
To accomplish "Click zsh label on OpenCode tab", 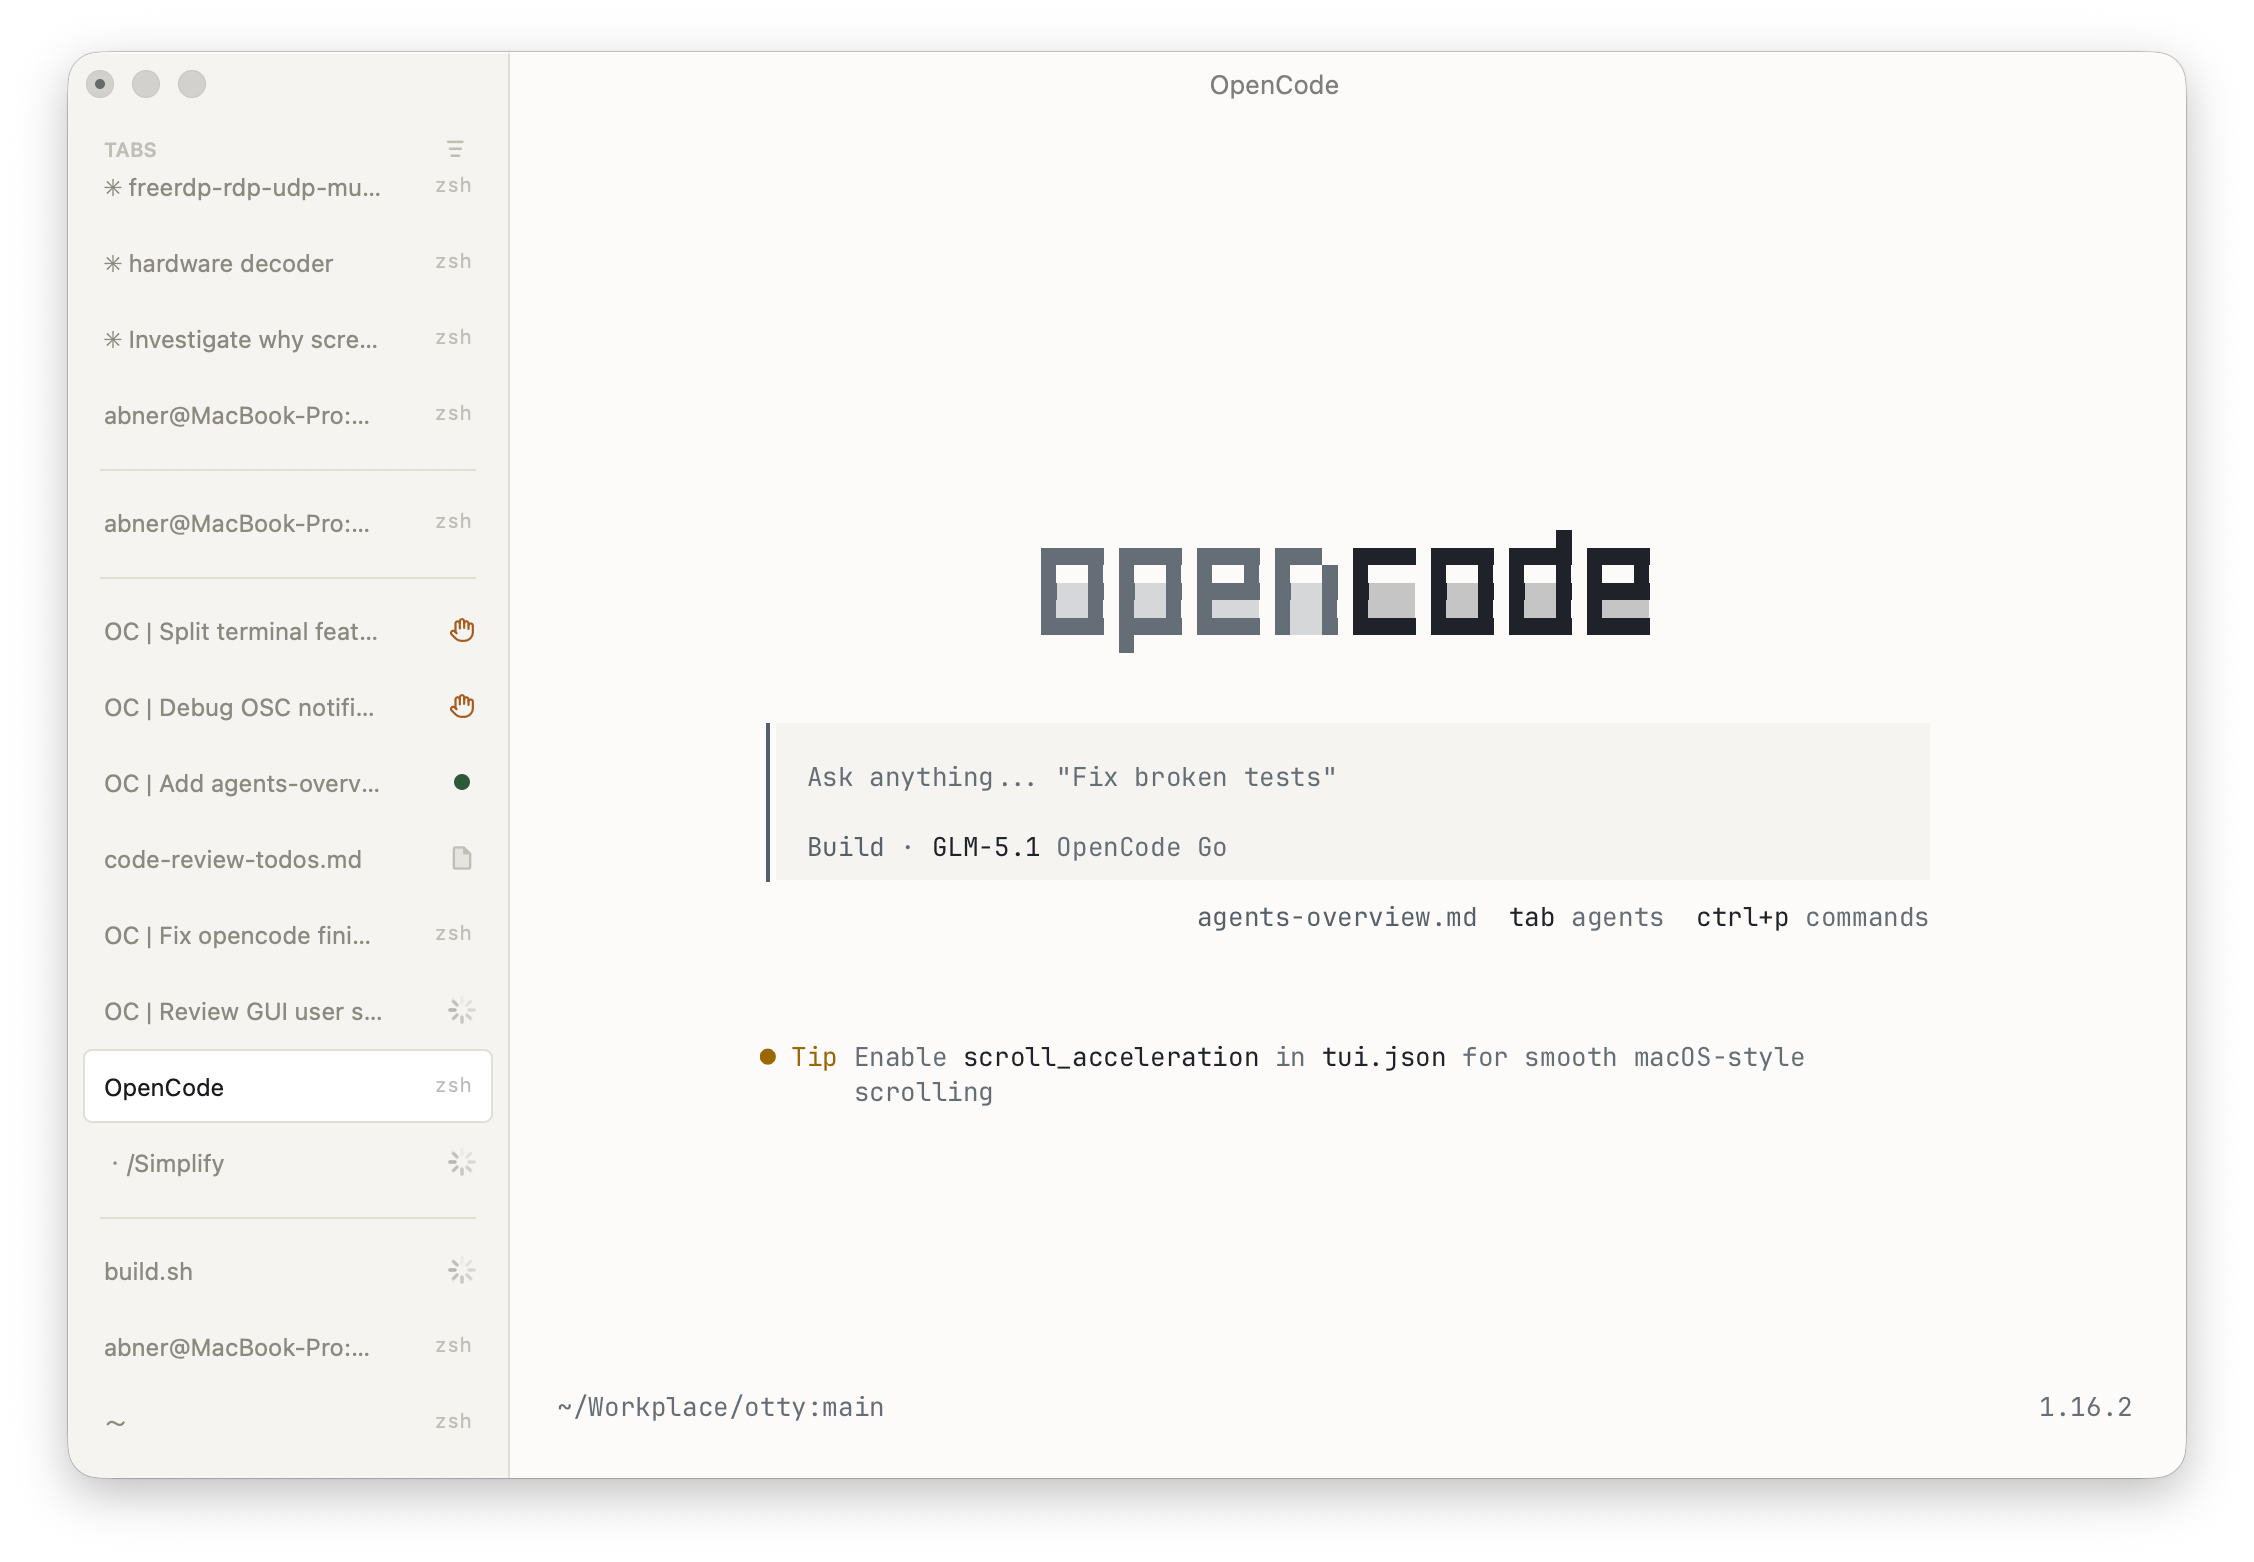I will (x=453, y=1085).
